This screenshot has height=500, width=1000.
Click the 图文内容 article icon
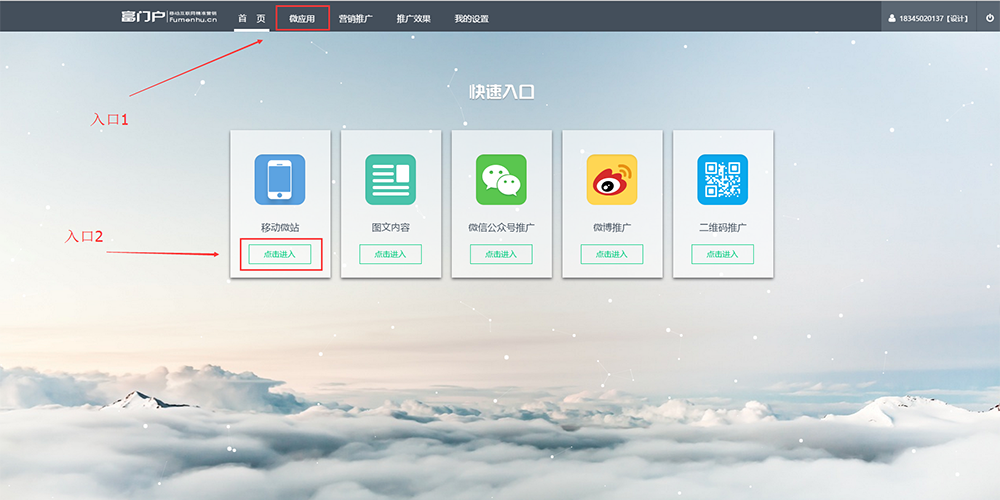click(x=390, y=179)
